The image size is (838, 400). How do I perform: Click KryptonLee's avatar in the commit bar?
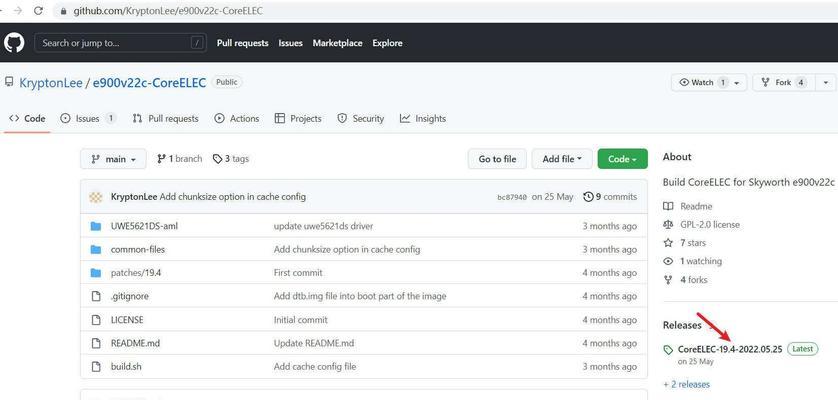pos(96,197)
